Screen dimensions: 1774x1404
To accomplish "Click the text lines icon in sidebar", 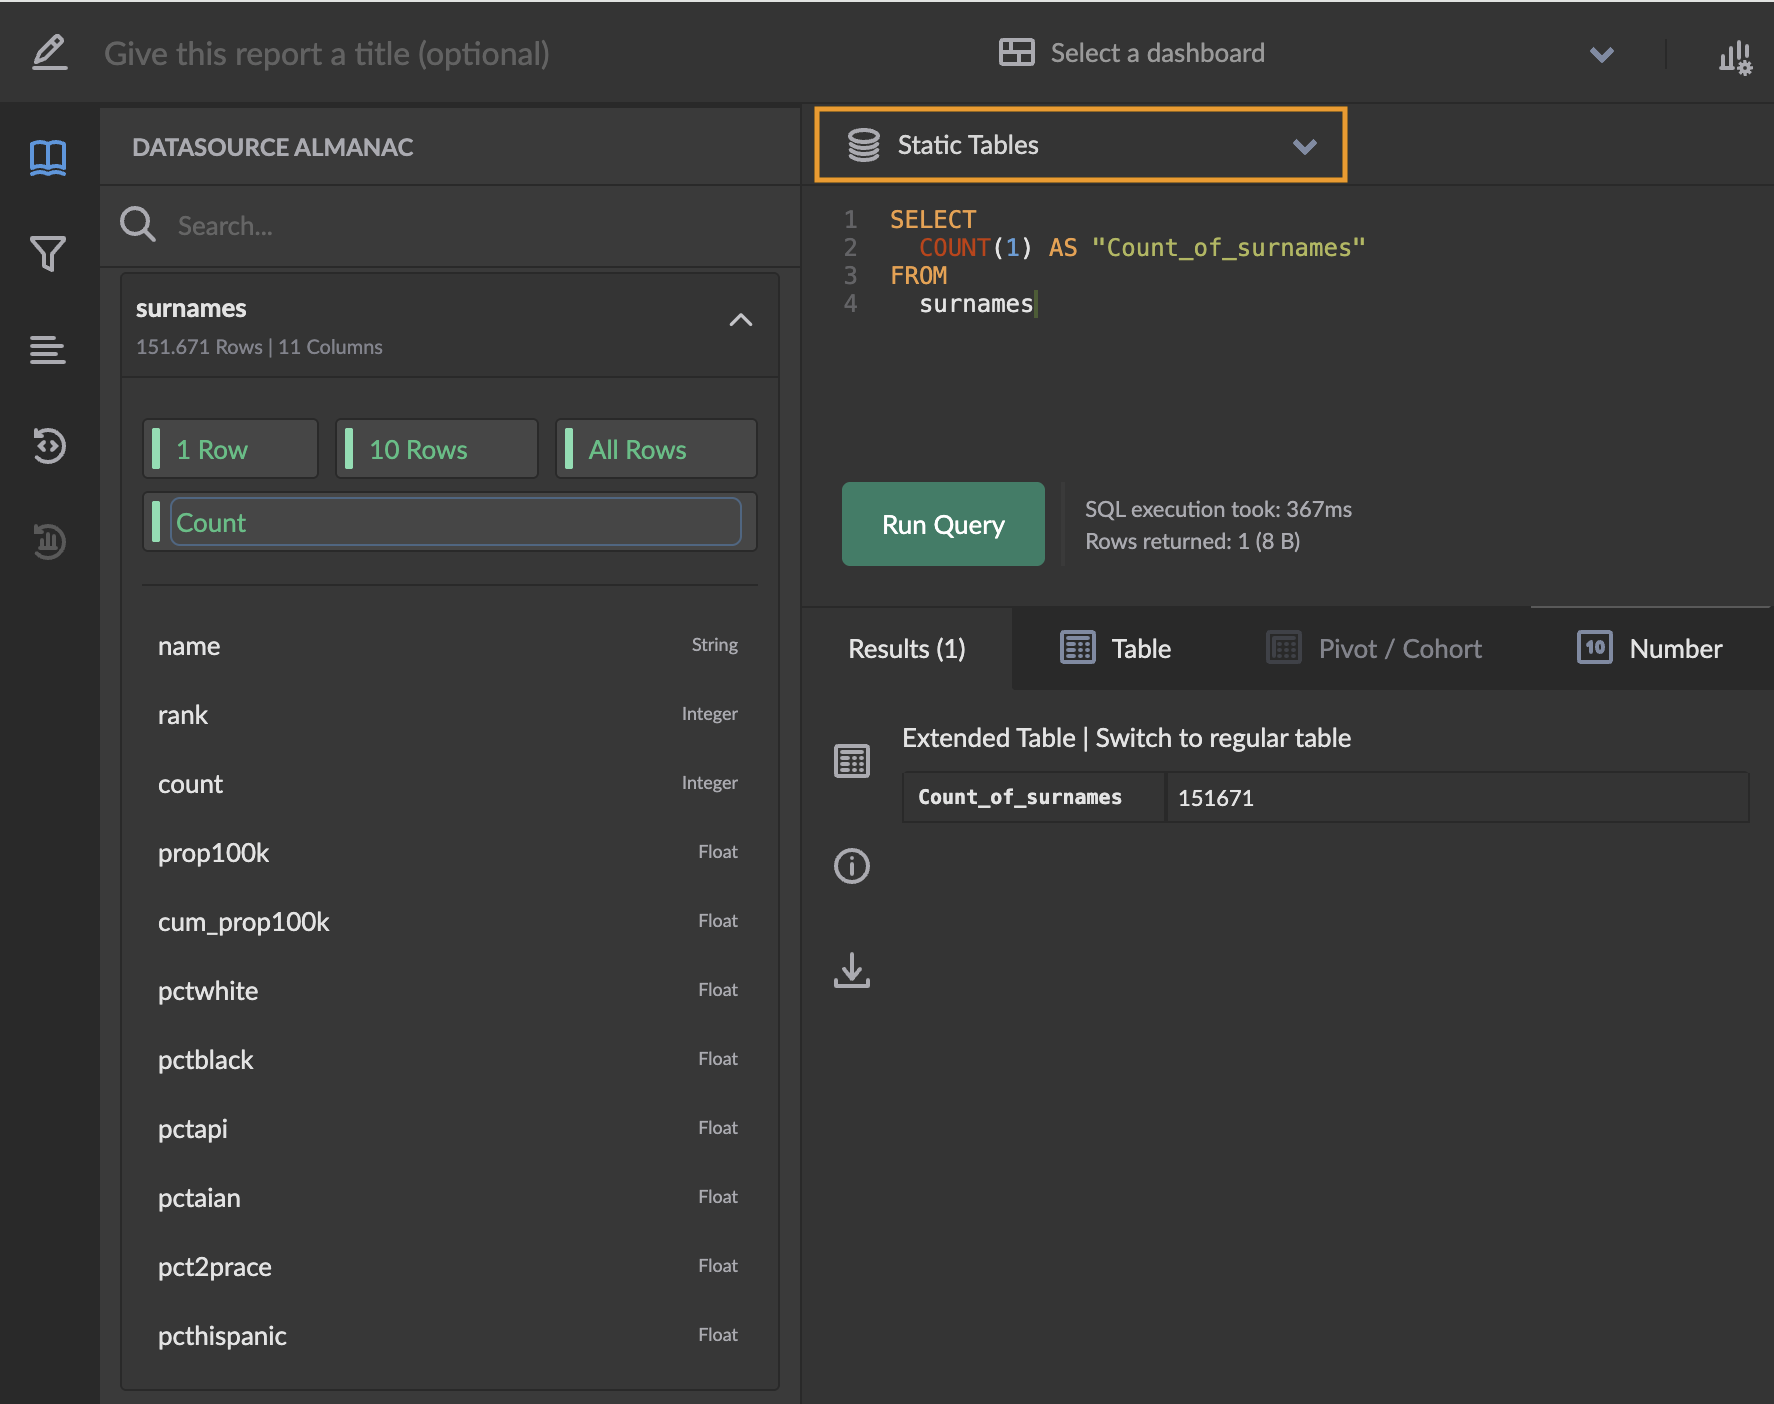I will (x=48, y=350).
